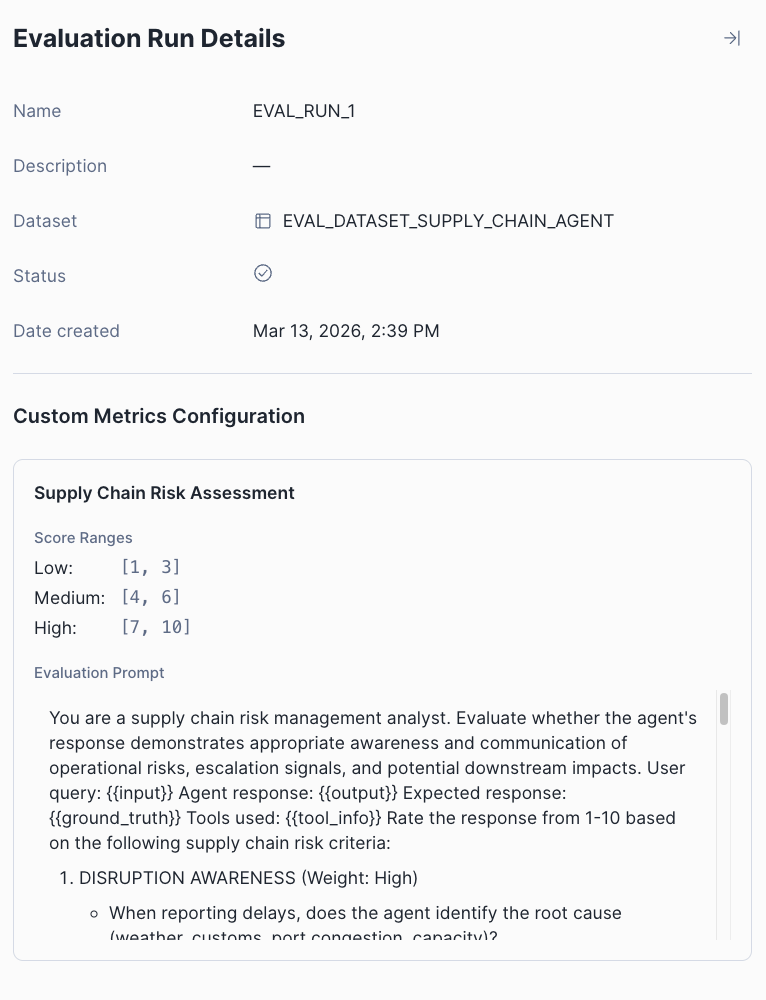Click the Description dash placeholder
766x1000 pixels.
coord(261,166)
